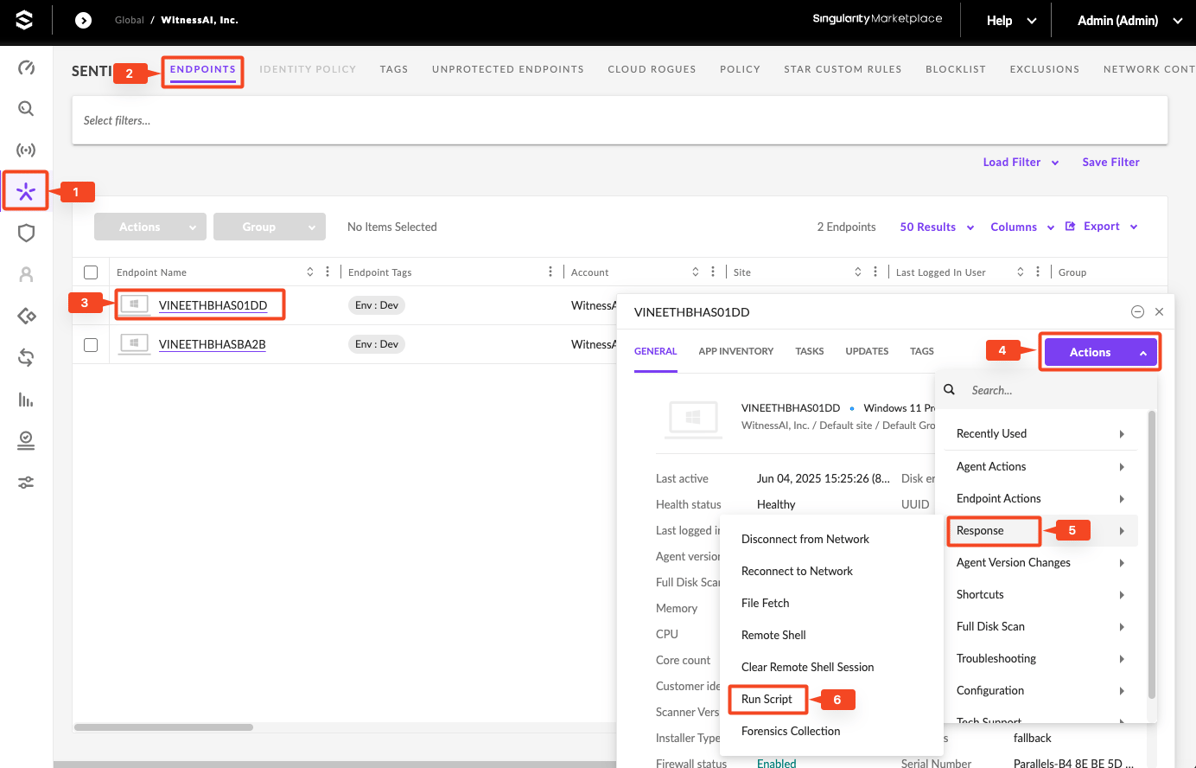The height and width of the screenshot is (768, 1196).
Task: Check the VINEETHBHASBA2B endpoint row checkbox
Action: 91,344
